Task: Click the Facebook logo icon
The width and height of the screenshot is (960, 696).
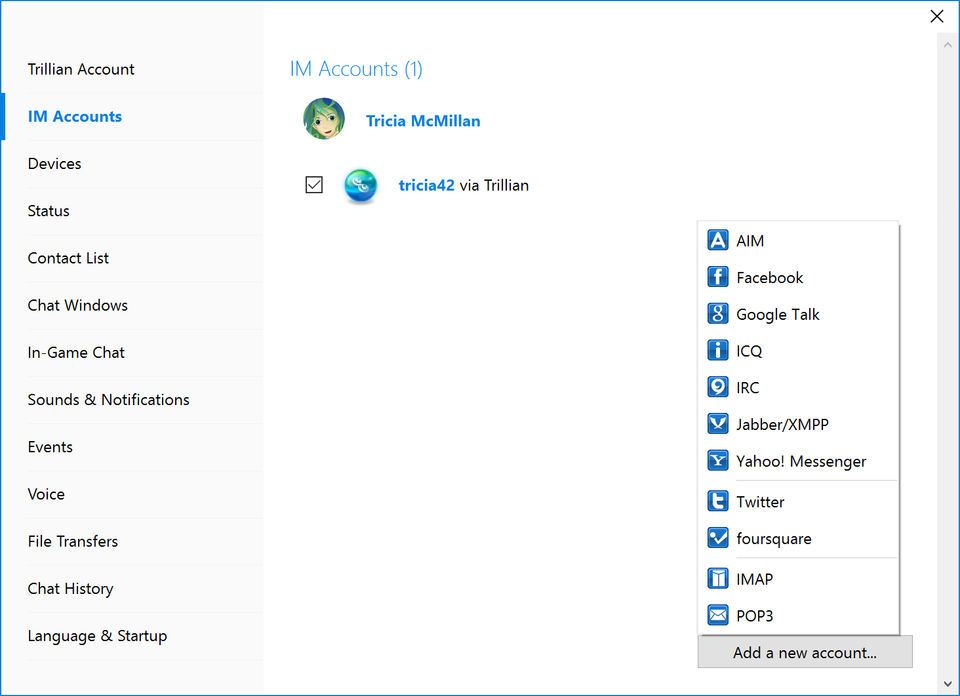Action: (718, 278)
